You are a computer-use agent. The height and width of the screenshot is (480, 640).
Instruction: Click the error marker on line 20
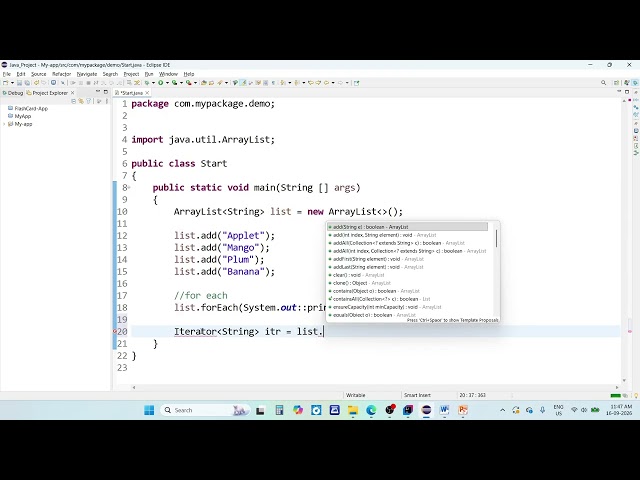pos(115,331)
